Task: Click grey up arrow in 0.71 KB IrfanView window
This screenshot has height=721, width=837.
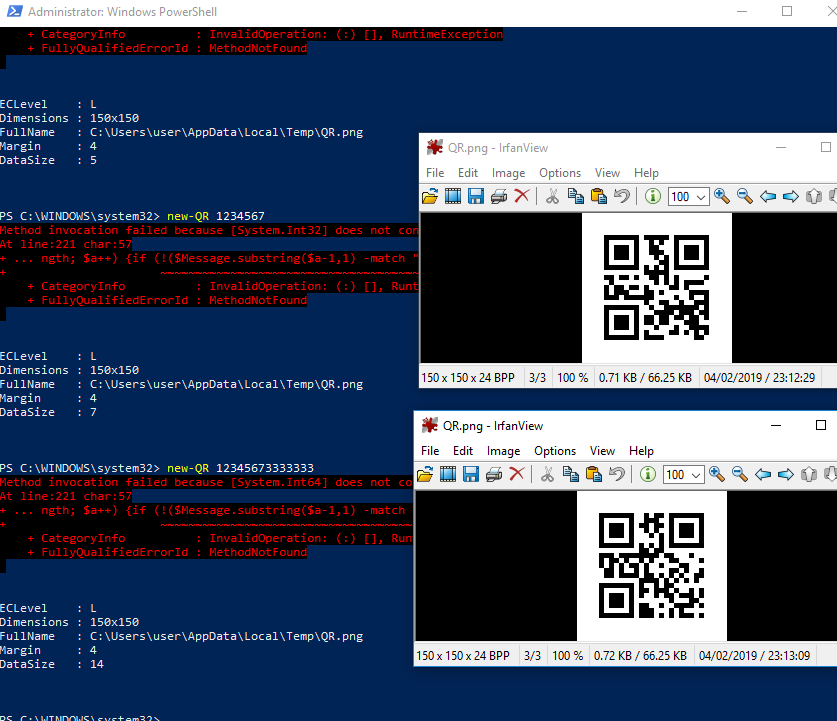Action: point(814,196)
